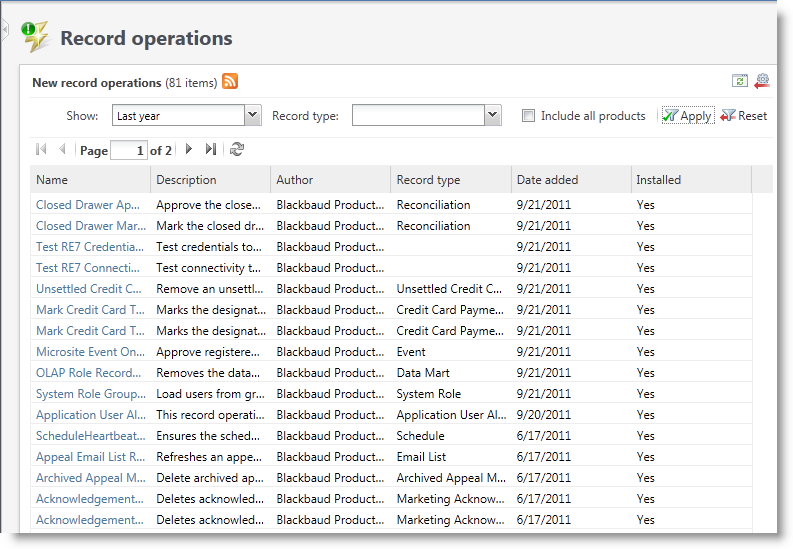The image size is (793, 549).
Task: Click the Reset filter button
Action: click(x=744, y=116)
